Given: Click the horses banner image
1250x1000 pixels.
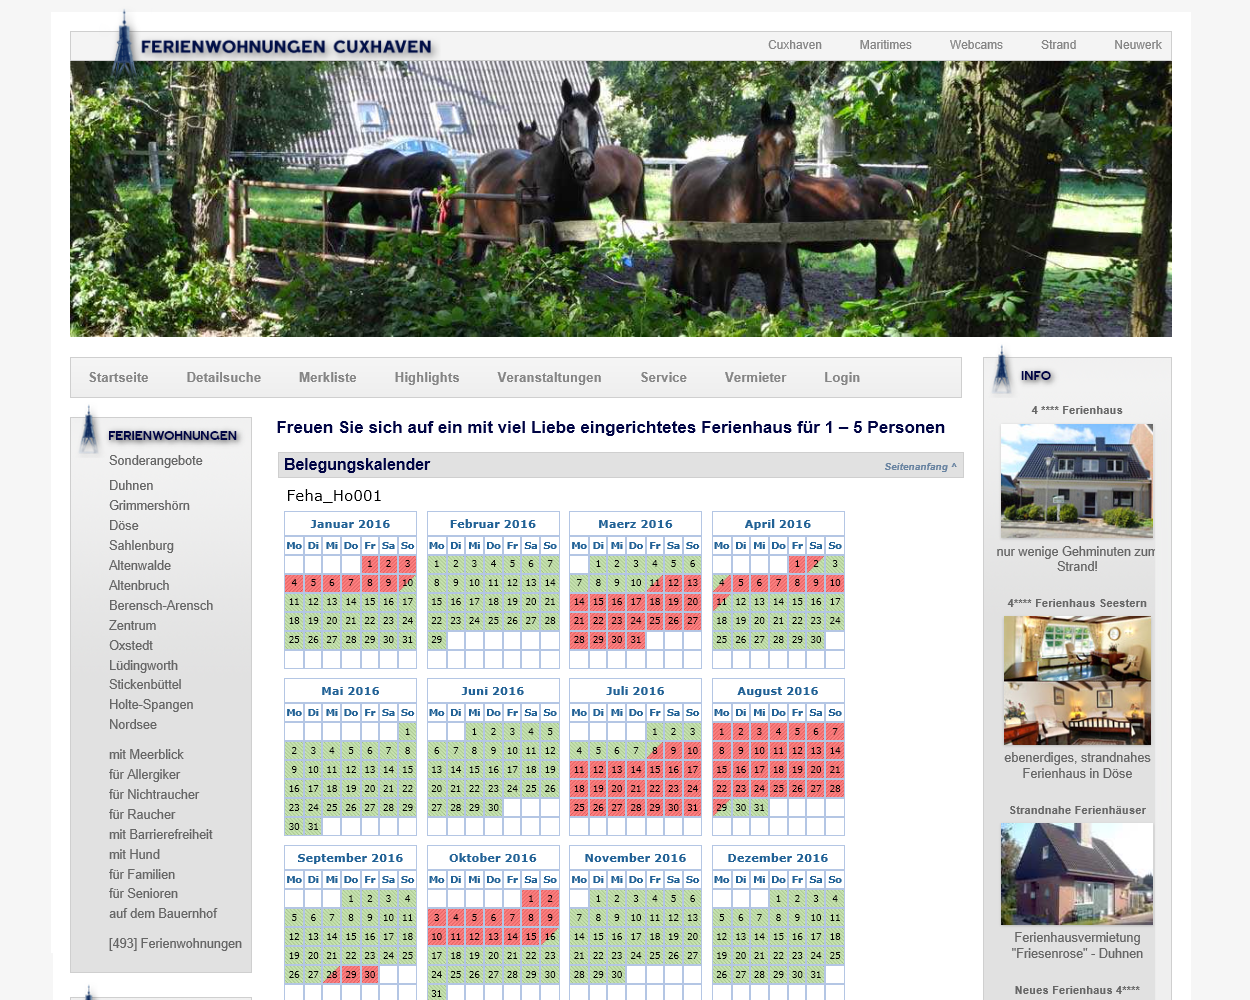Looking at the screenshot, I should tap(620, 199).
